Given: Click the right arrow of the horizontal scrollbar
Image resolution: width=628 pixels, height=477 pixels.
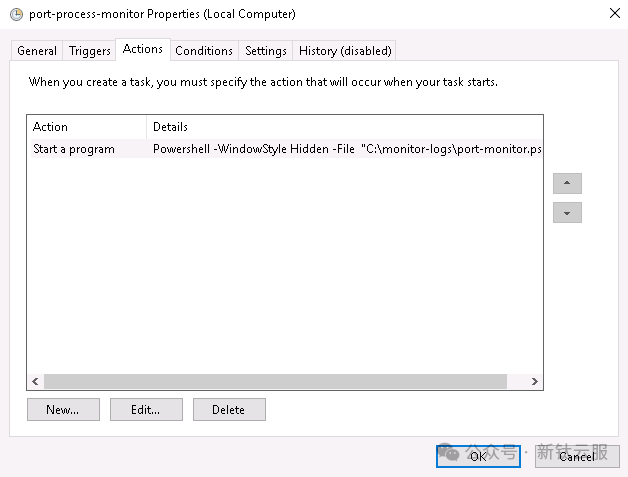Looking at the screenshot, I should 535,381.
